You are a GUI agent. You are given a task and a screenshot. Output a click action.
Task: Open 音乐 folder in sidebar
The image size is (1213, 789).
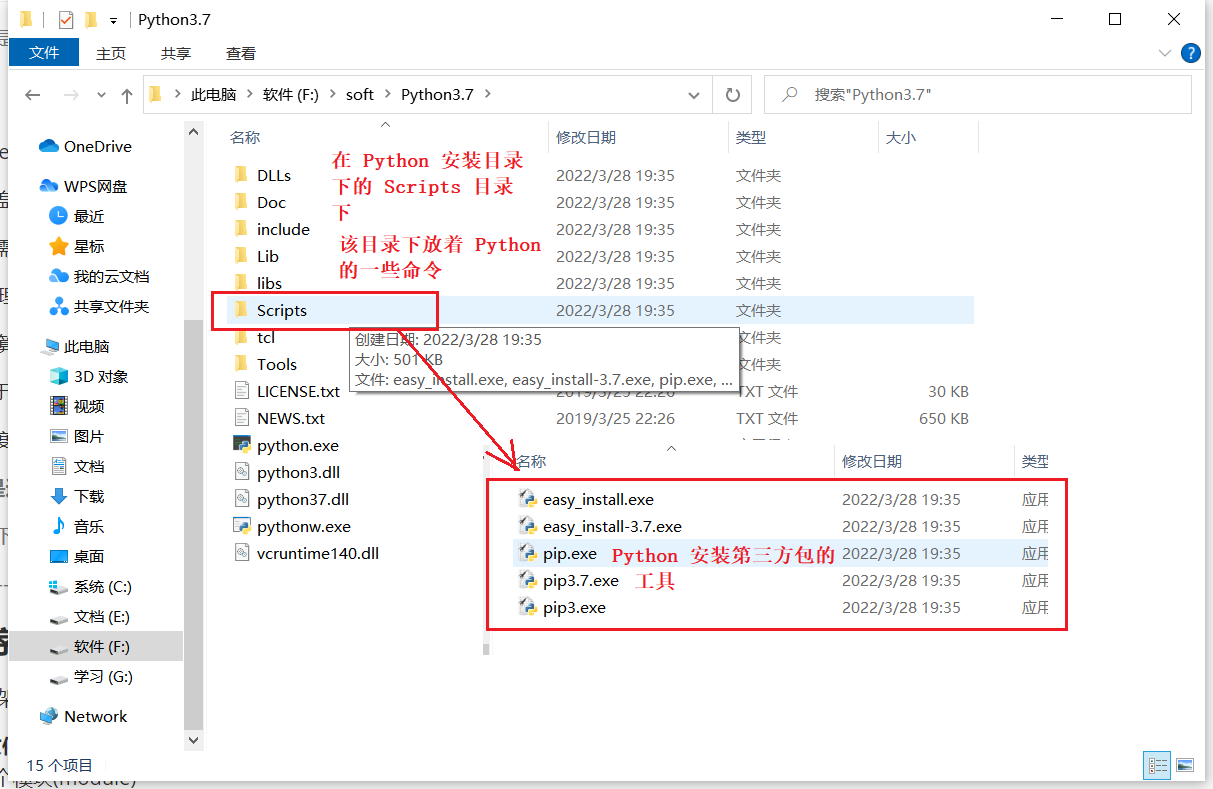[x=88, y=526]
